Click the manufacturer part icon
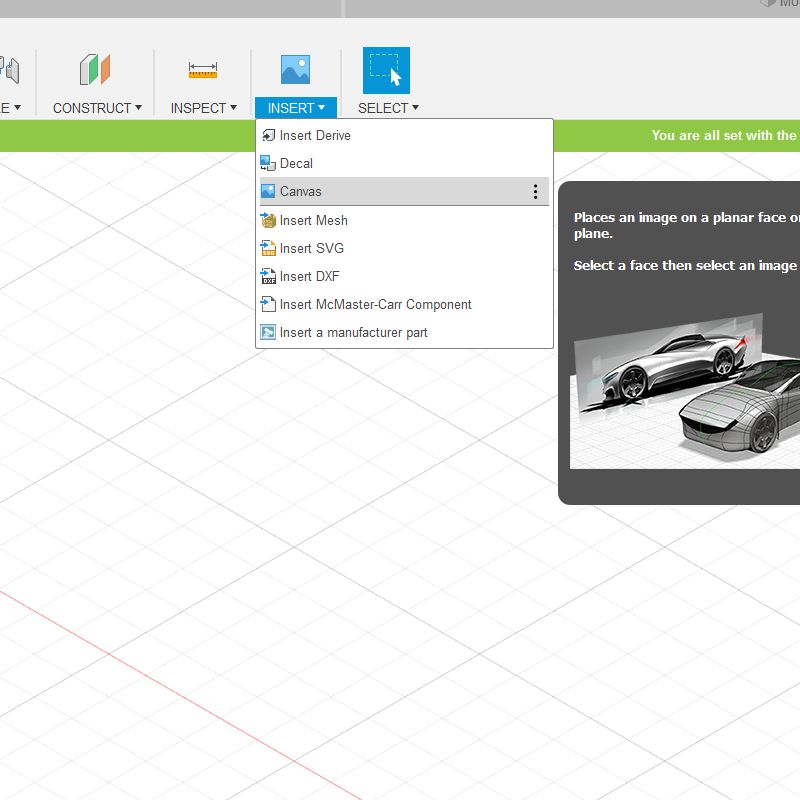800x800 pixels. pyautogui.click(x=268, y=333)
